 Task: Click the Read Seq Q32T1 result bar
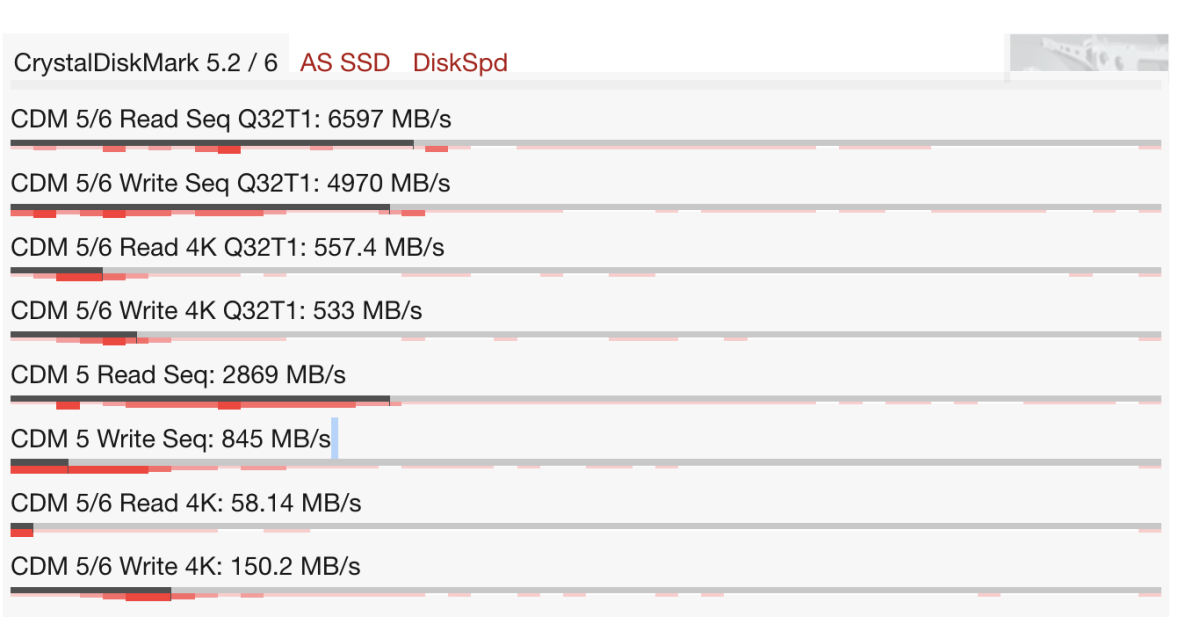click(212, 145)
